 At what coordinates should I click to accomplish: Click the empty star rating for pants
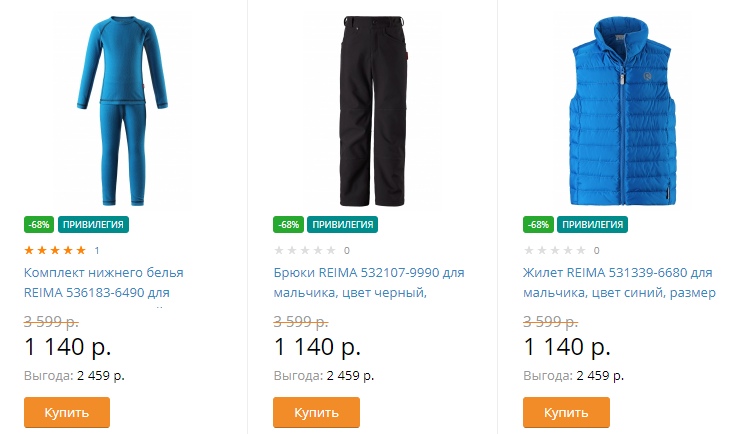pyautogui.click(x=305, y=250)
